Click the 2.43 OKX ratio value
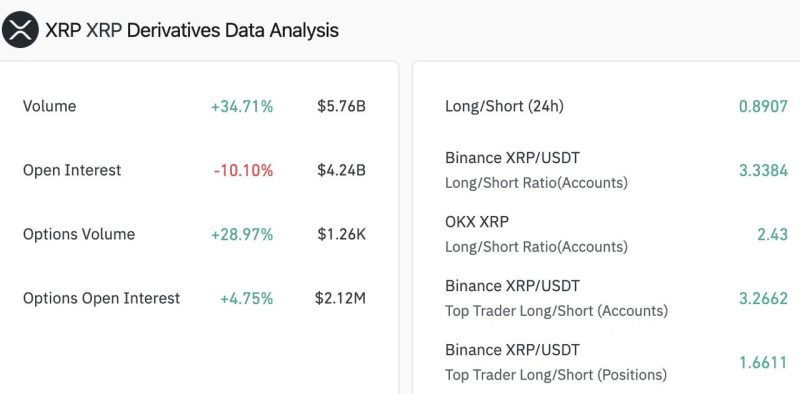 click(772, 235)
